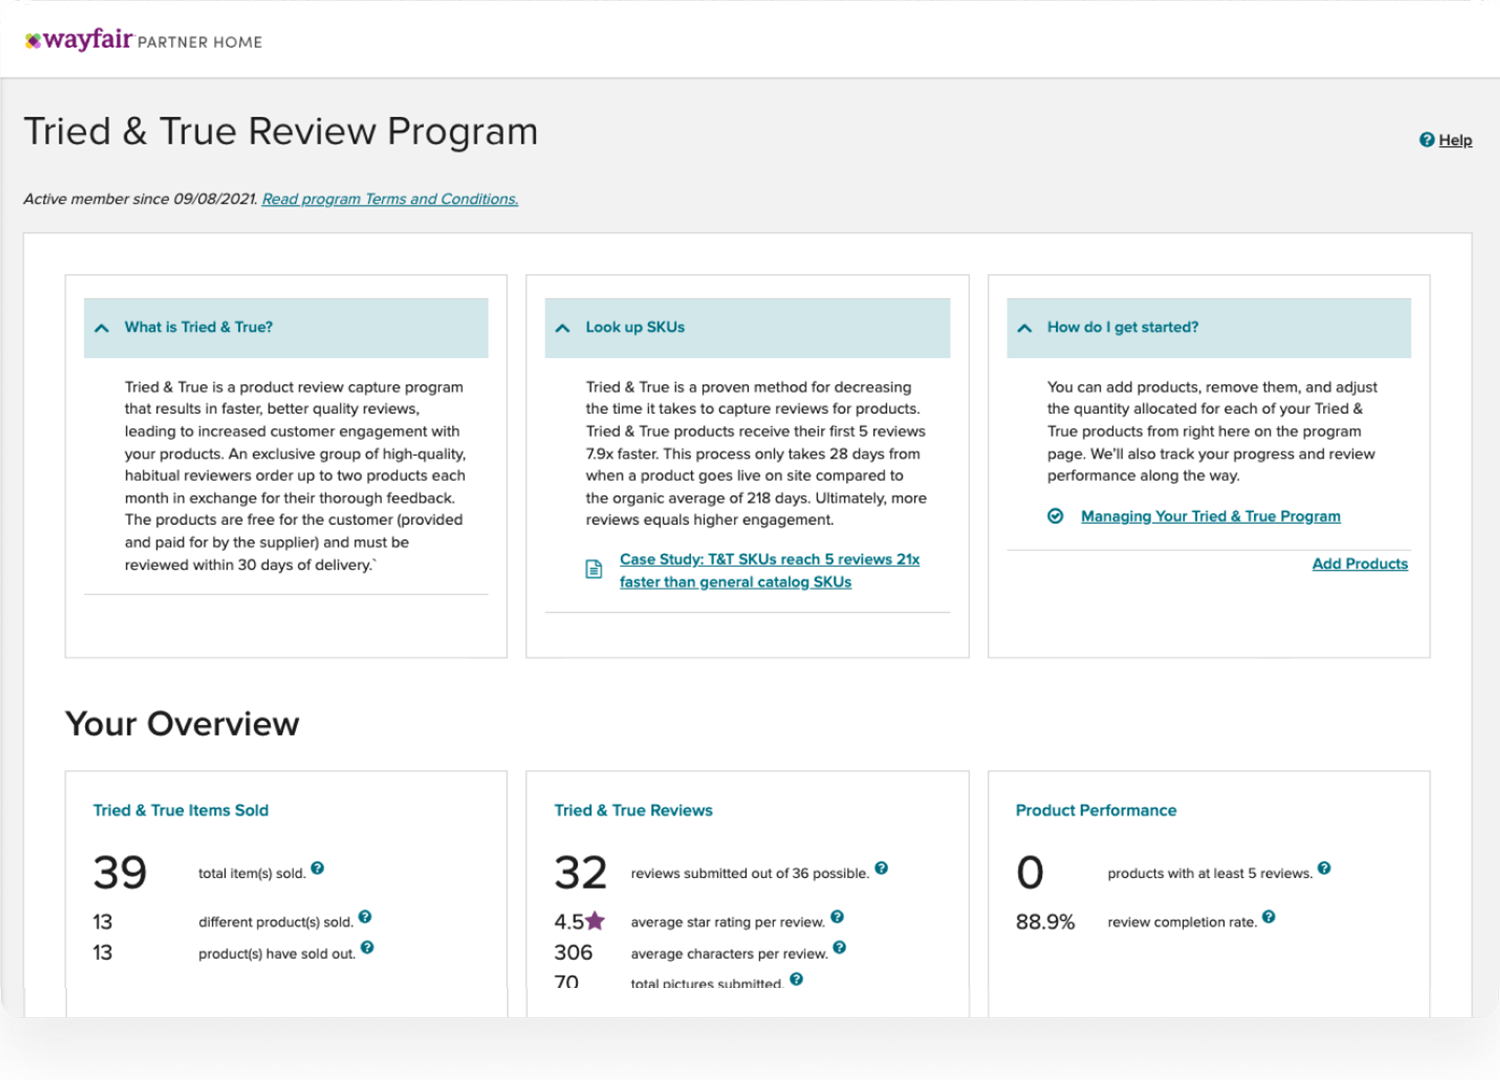Click info icon beside different product(s) sold
The image size is (1500, 1080).
[365, 917]
